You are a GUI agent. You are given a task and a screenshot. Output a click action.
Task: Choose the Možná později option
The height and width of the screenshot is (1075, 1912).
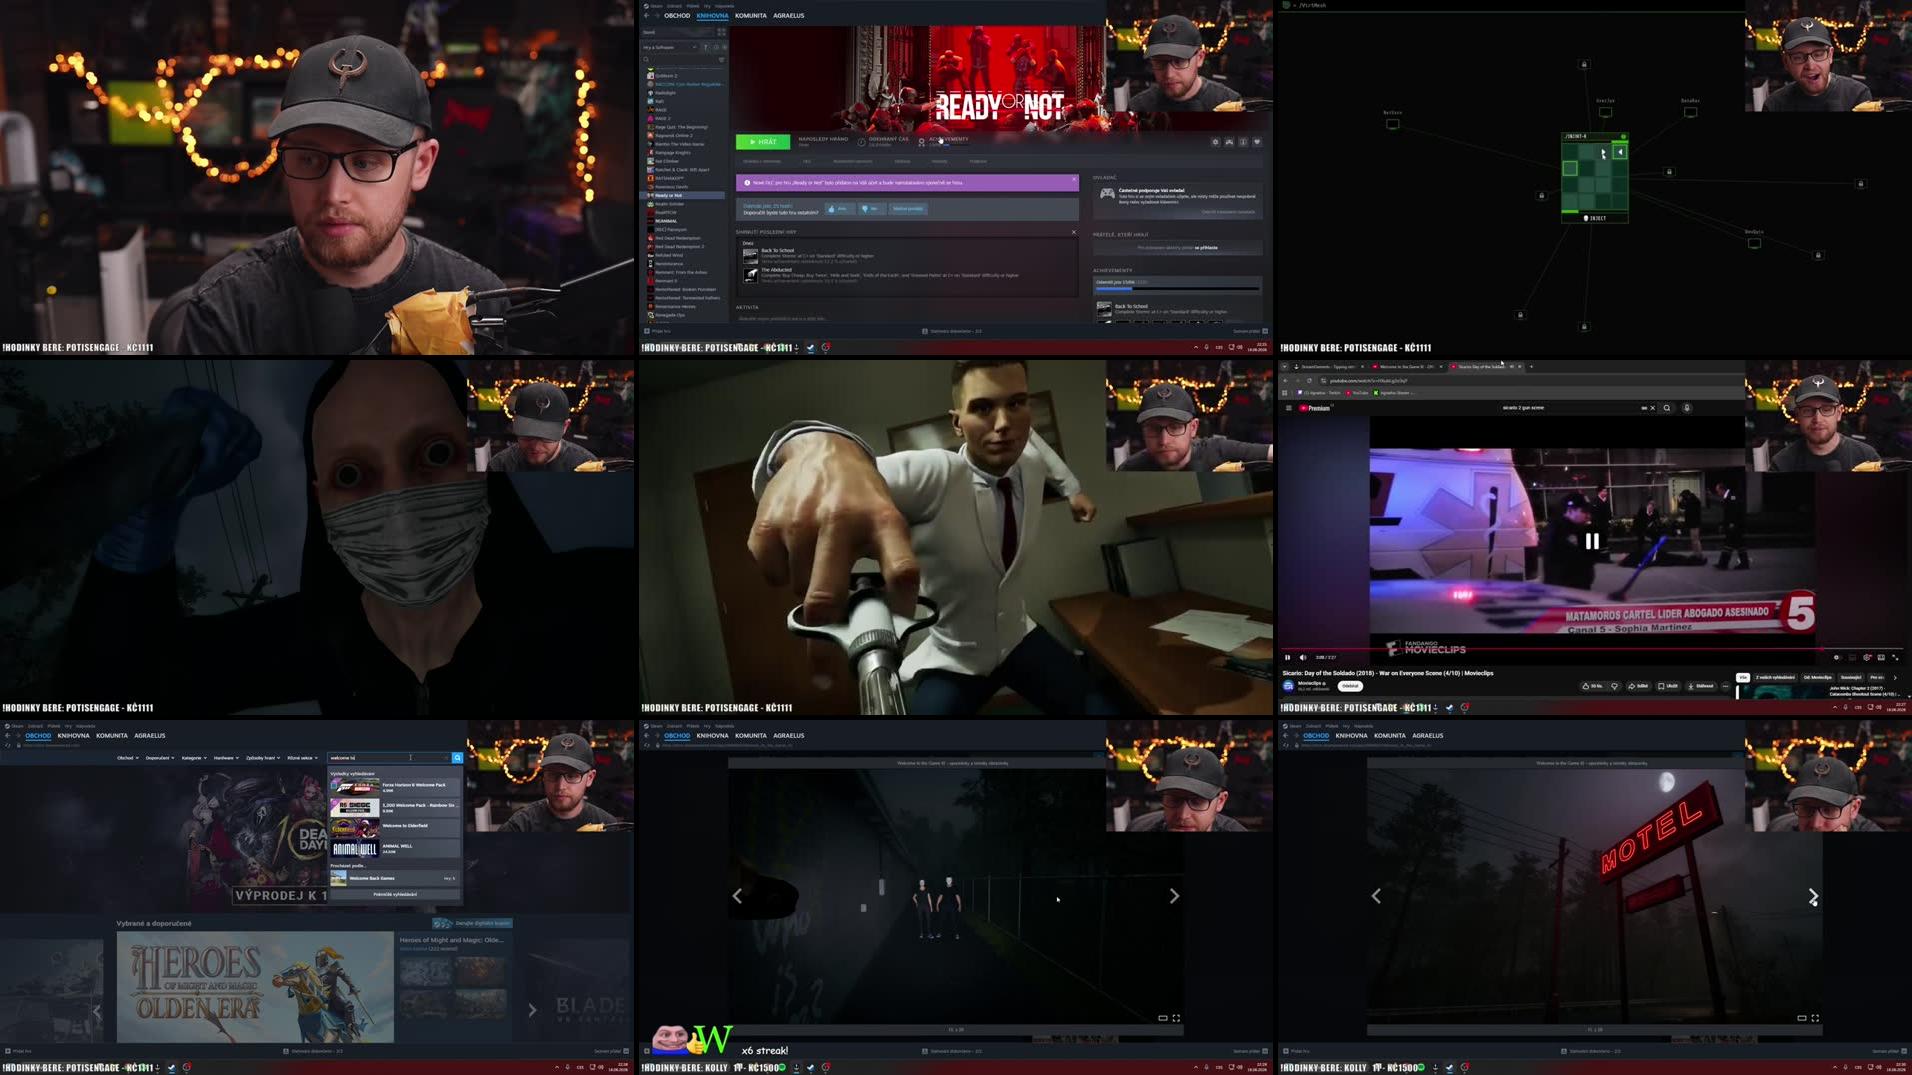tap(908, 209)
